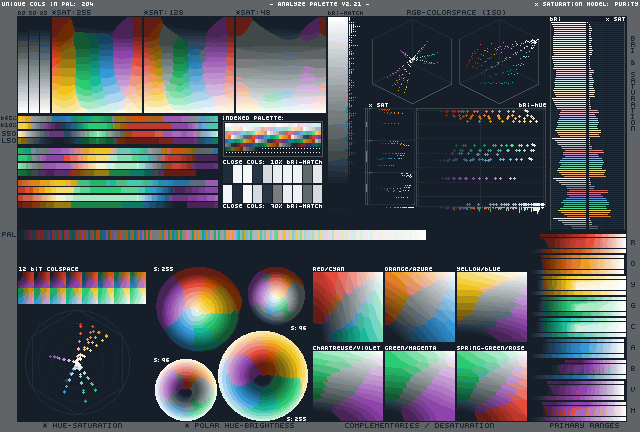Click the bri-hue scatter plot

coord(480,158)
